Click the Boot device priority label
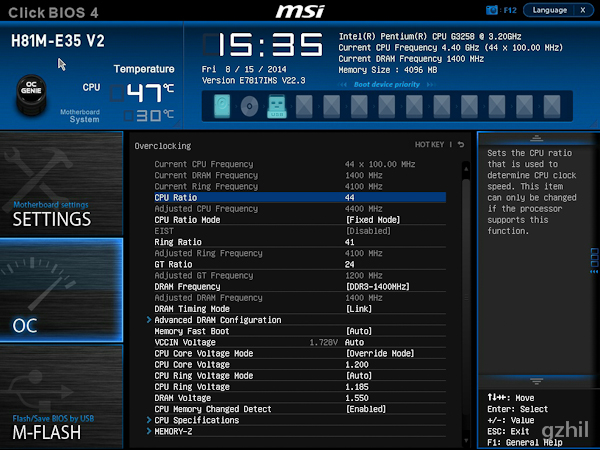Screen dimensions: 600x450 tap(387, 84)
